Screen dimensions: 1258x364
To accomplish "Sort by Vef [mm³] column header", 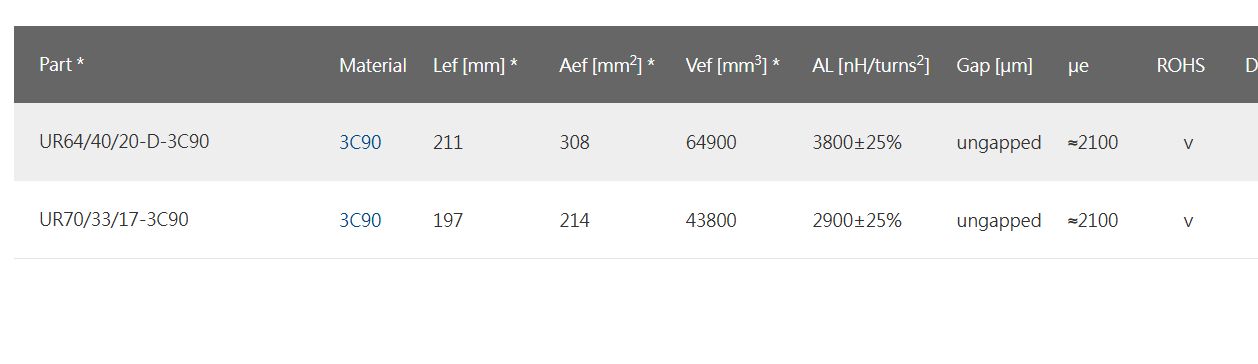I will tap(733, 65).
